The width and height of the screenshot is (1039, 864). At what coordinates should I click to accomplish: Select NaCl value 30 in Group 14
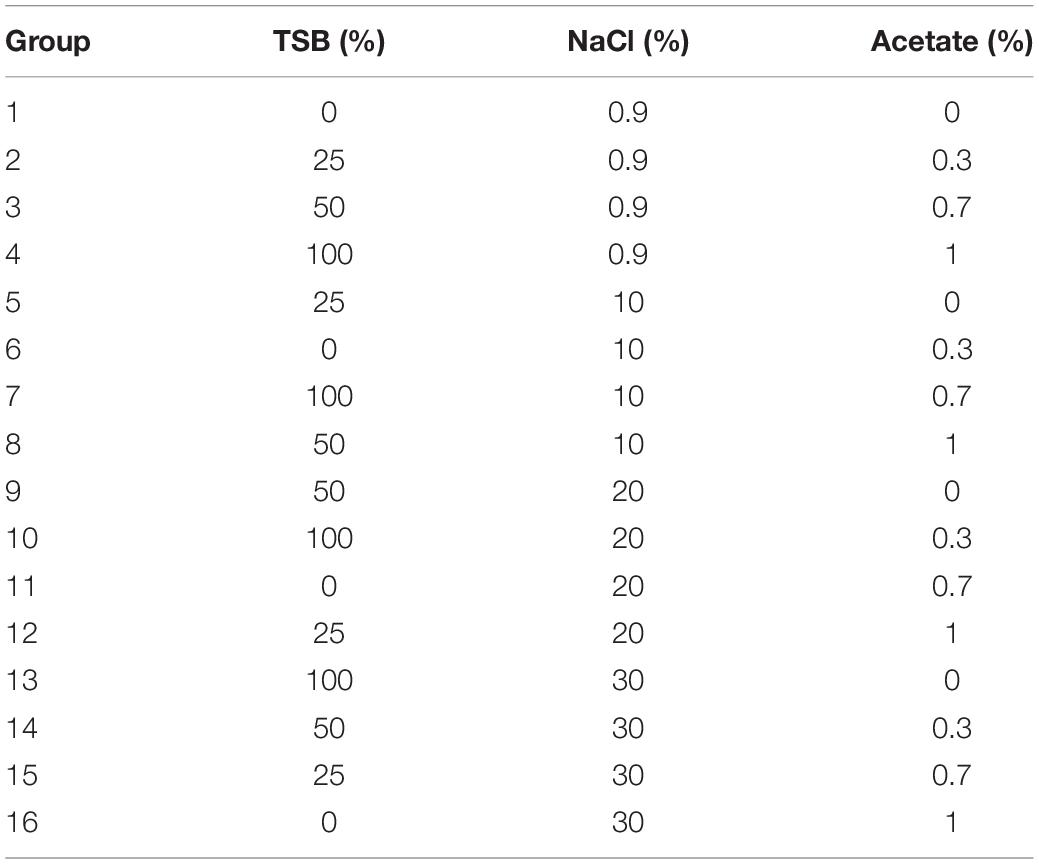point(628,728)
